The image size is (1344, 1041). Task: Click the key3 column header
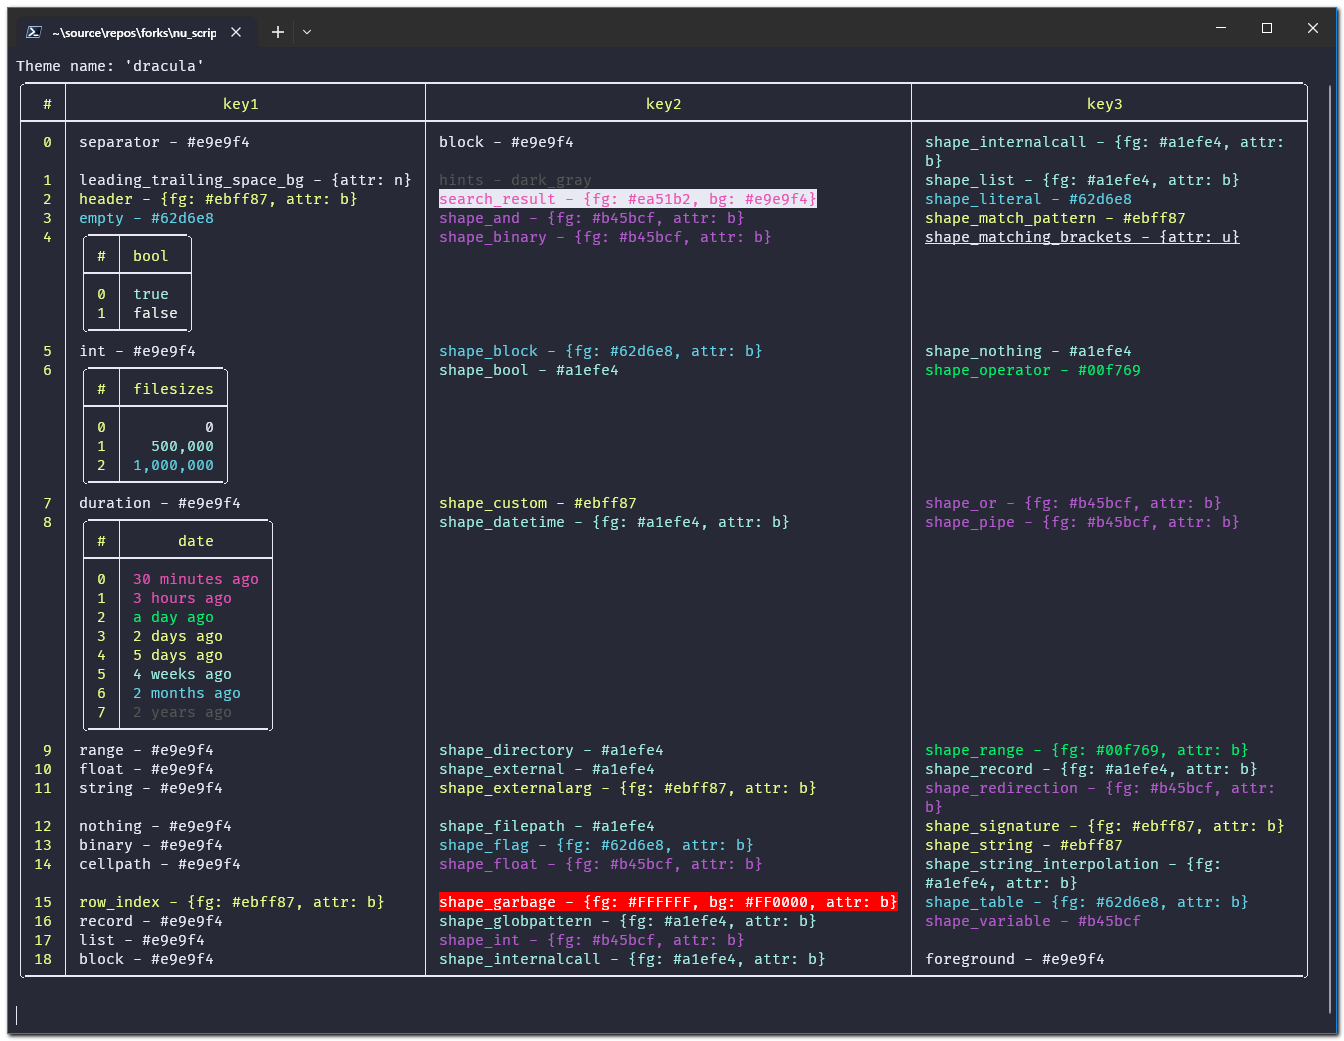(x=1105, y=104)
